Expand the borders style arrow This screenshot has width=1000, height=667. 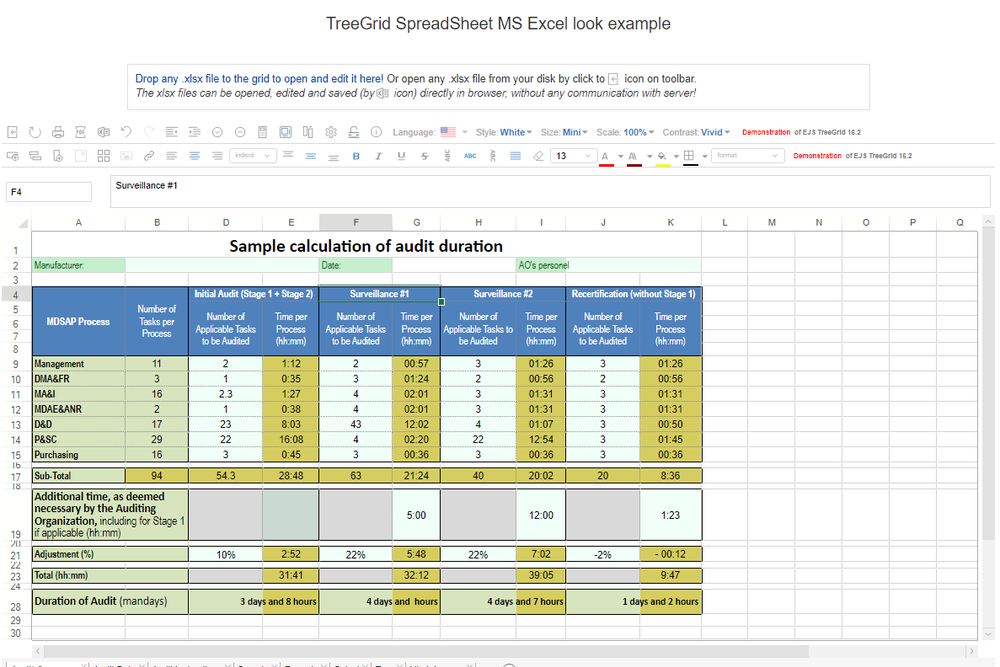705,156
